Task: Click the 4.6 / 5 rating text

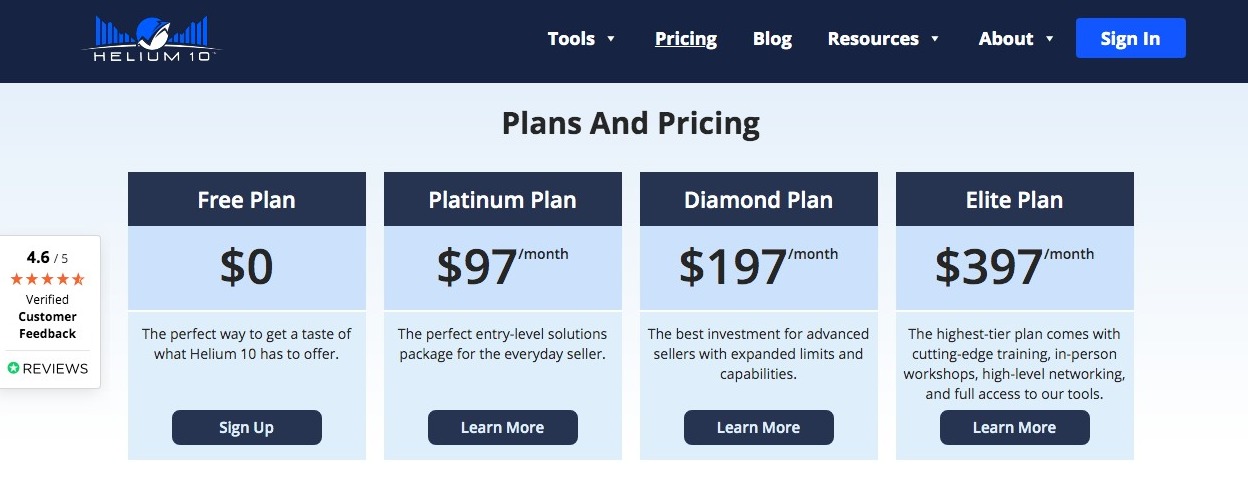Action: [48, 257]
